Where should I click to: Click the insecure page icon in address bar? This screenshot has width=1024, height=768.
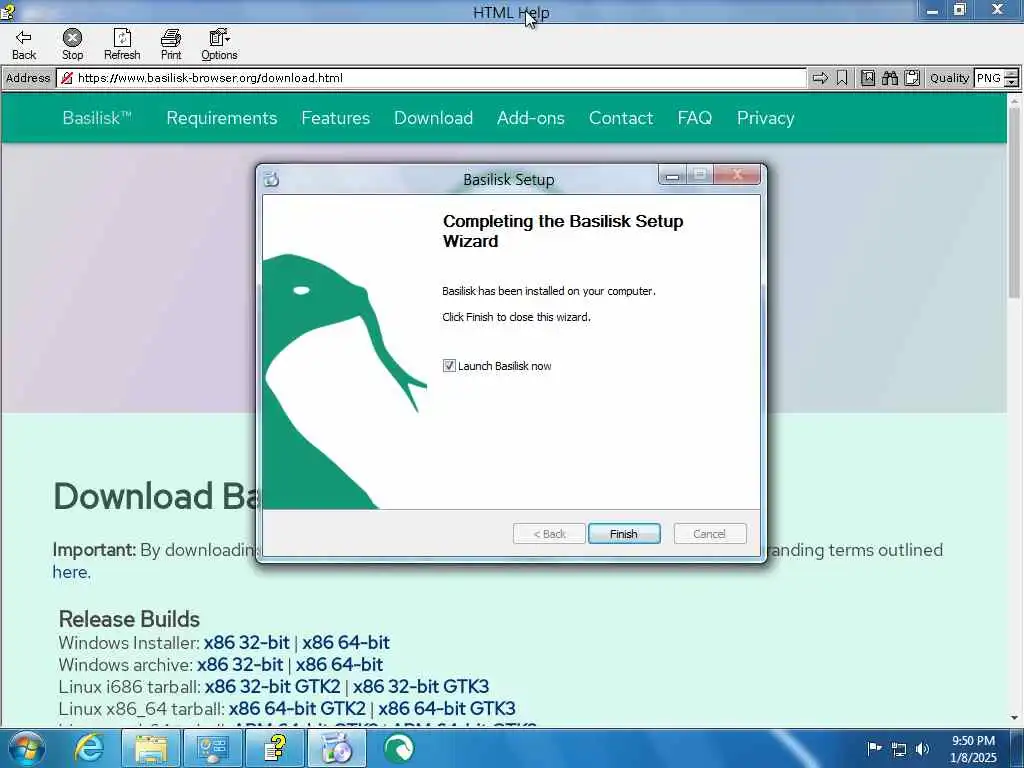click(67, 78)
